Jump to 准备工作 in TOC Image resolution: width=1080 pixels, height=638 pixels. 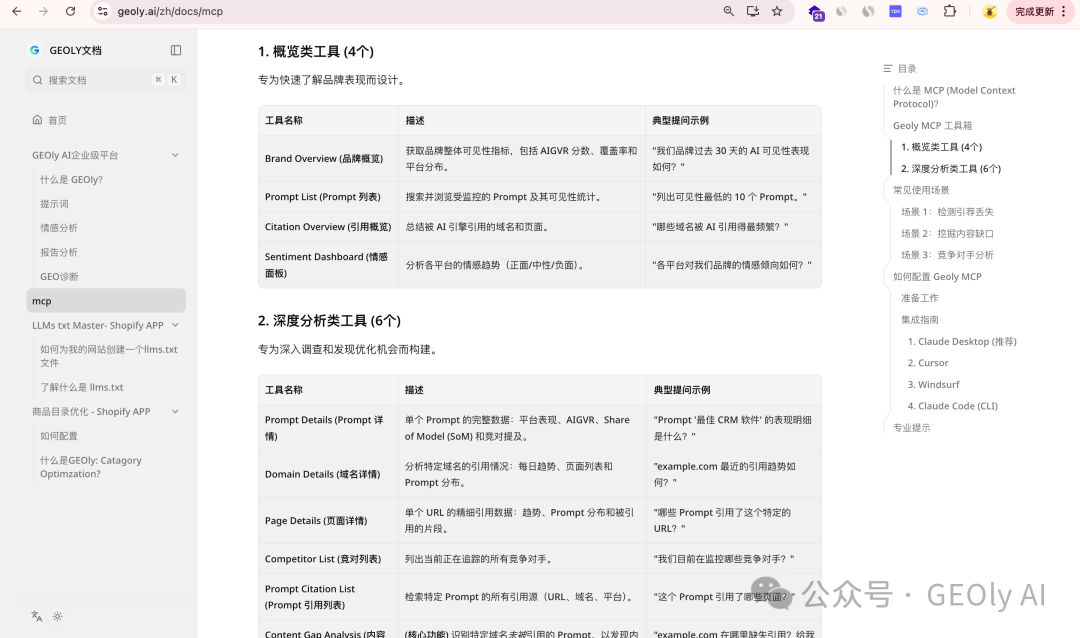click(920, 298)
